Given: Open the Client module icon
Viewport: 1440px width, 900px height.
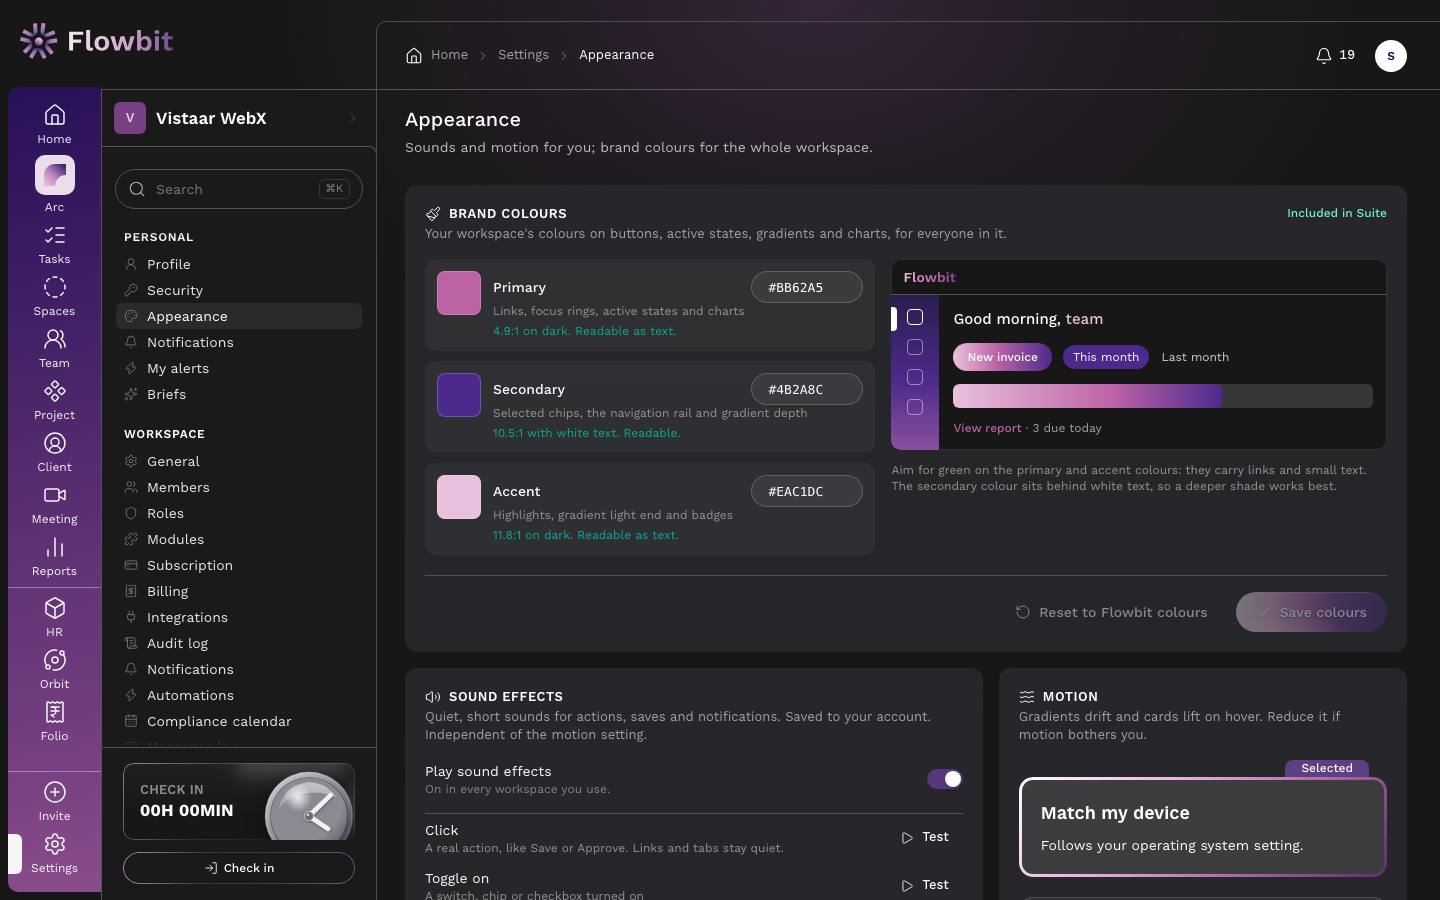Looking at the screenshot, I should [x=55, y=444].
